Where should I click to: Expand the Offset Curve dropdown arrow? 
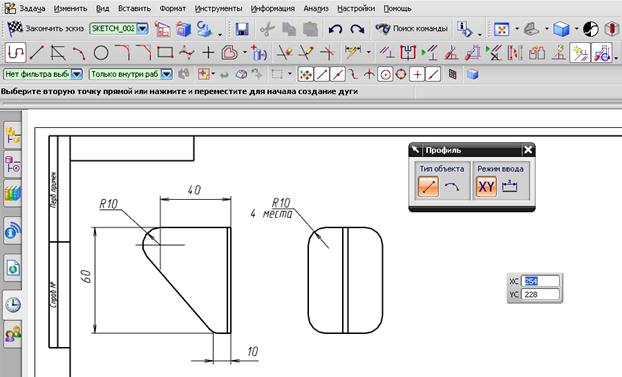coord(245,52)
